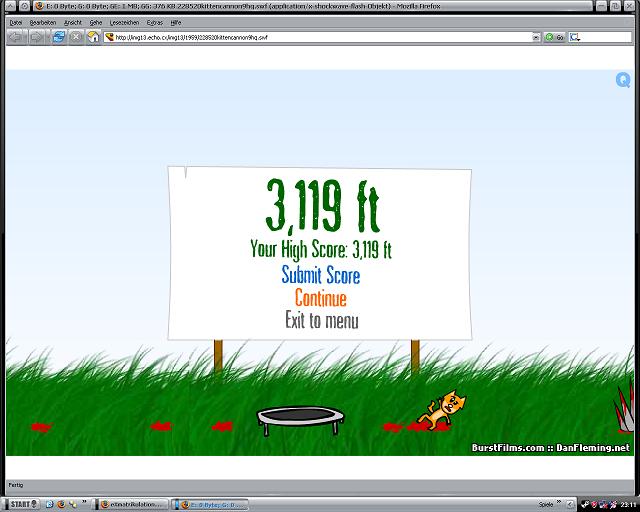This screenshot has width=640, height=512.
Task: Go to the Home page icon
Action: click(x=93, y=37)
